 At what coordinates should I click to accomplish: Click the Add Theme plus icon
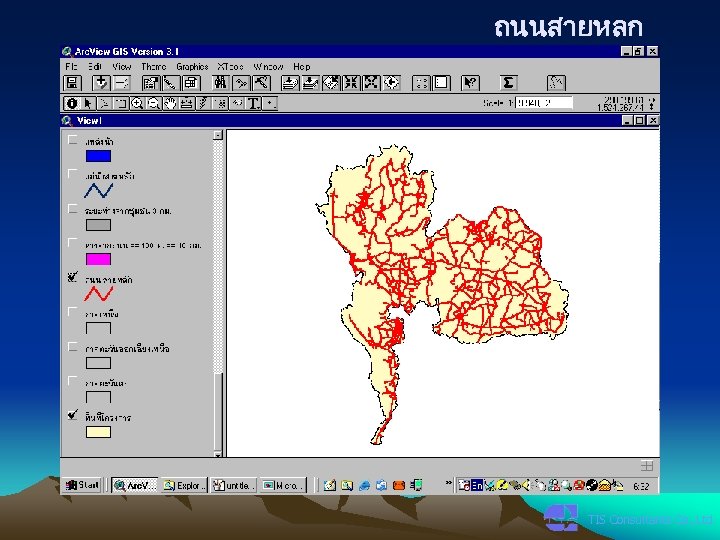[x=101, y=83]
